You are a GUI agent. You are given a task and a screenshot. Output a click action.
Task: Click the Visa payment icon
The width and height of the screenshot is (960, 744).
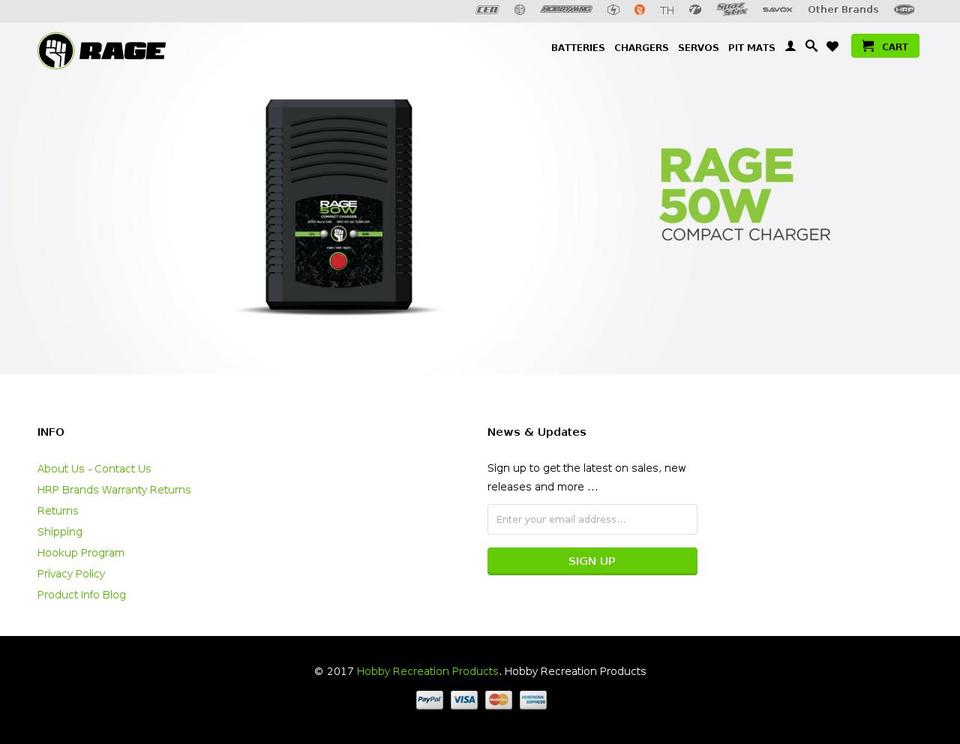(x=464, y=700)
